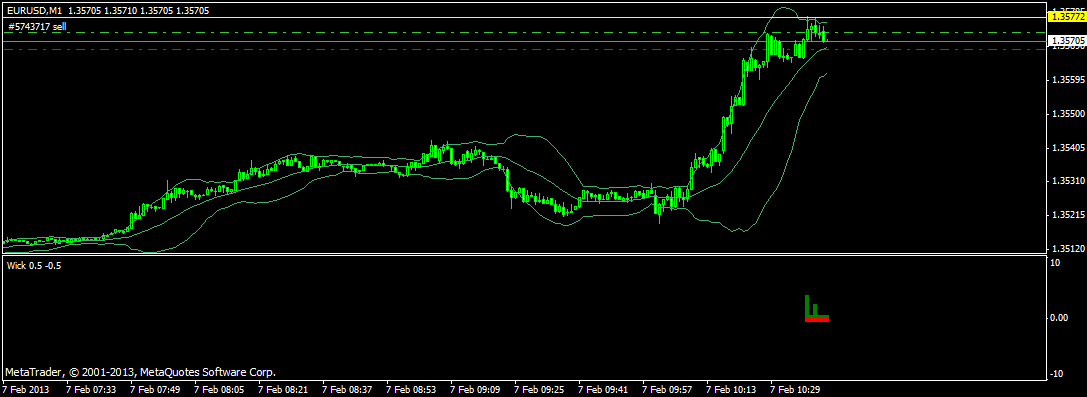Click the tallest green Wick histogram bar

click(x=807, y=306)
